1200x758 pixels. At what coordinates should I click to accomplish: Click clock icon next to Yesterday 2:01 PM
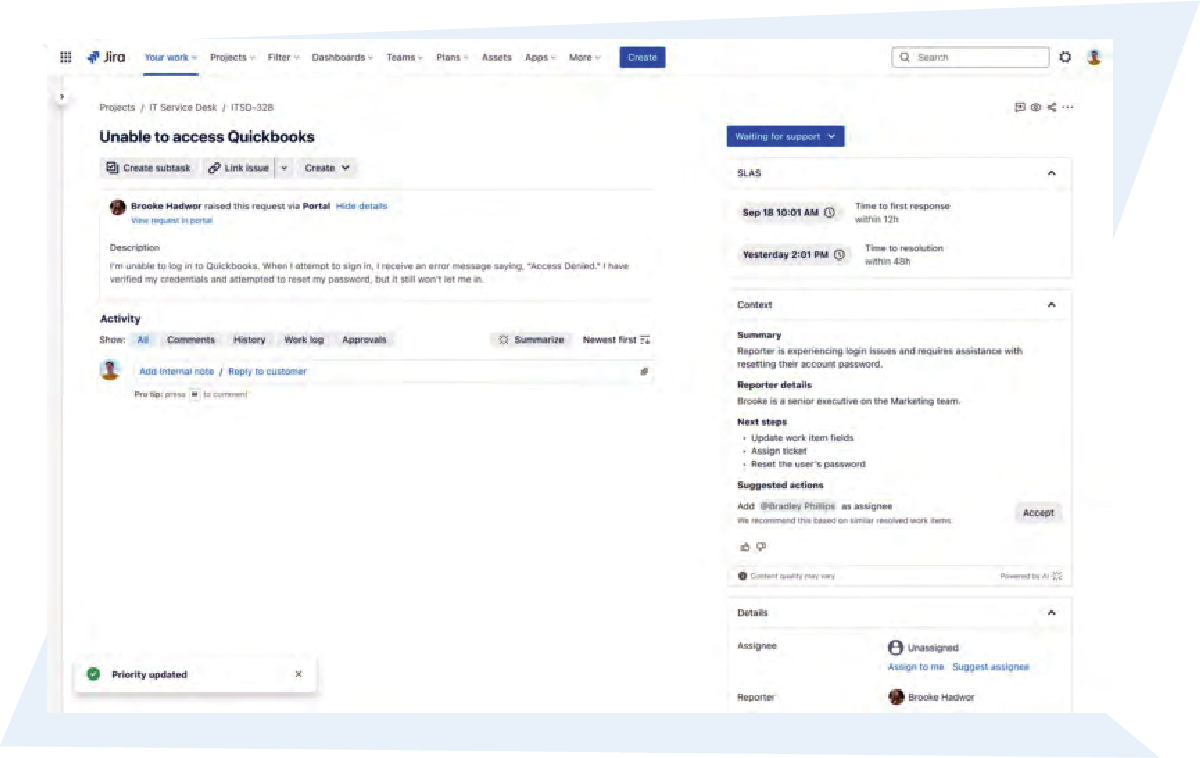point(839,255)
